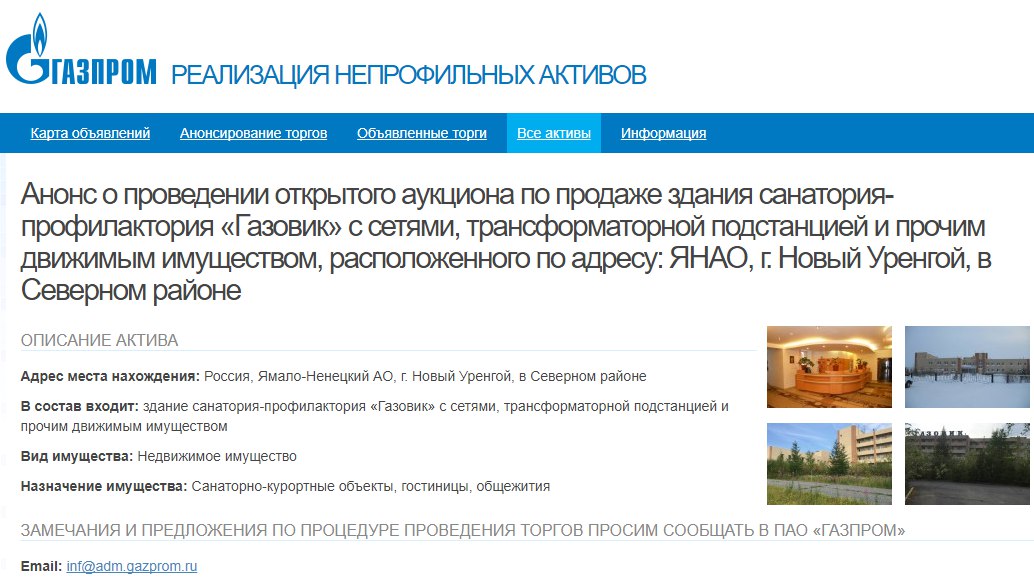Click the Email label

point(42,567)
